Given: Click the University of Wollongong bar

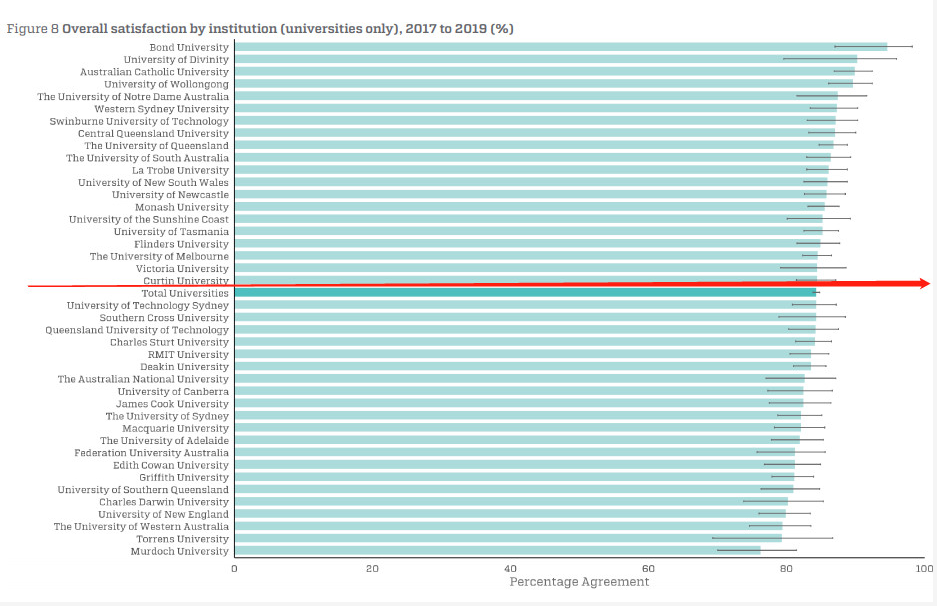Looking at the screenshot, I should point(543,84).
